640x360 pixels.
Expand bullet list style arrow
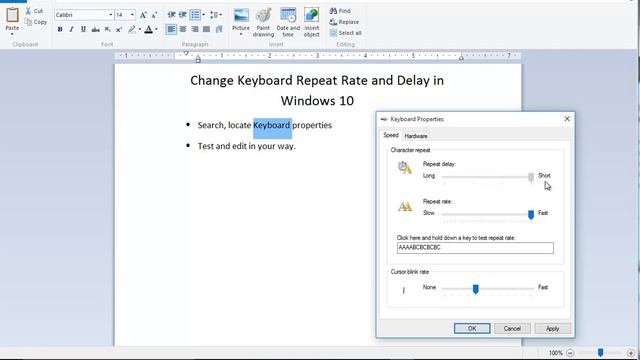204,15
